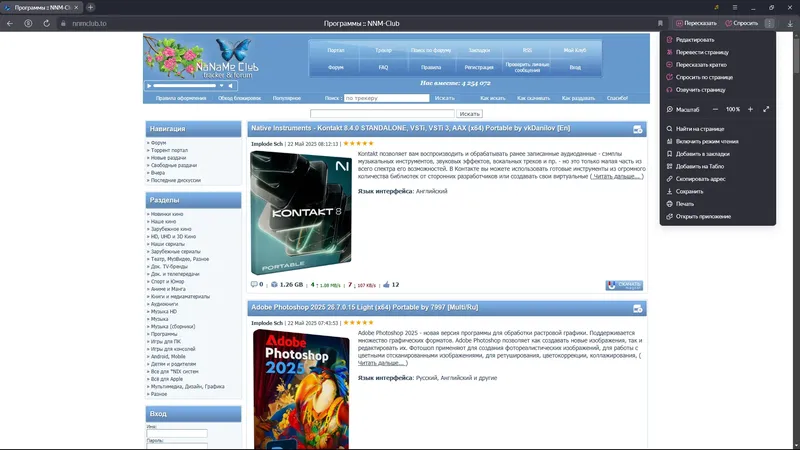Open downloads via the download arrow icon
The height and width of the screenshot is (450, 800).
(790, 23)
